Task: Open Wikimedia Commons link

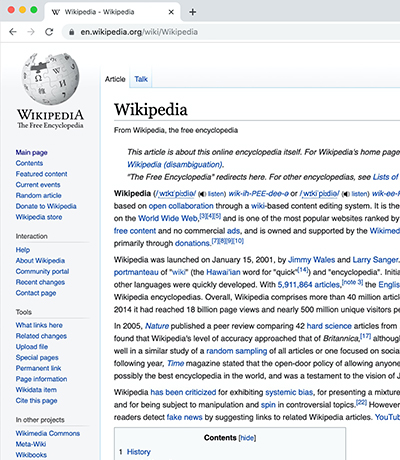Action: pos(48,433)
